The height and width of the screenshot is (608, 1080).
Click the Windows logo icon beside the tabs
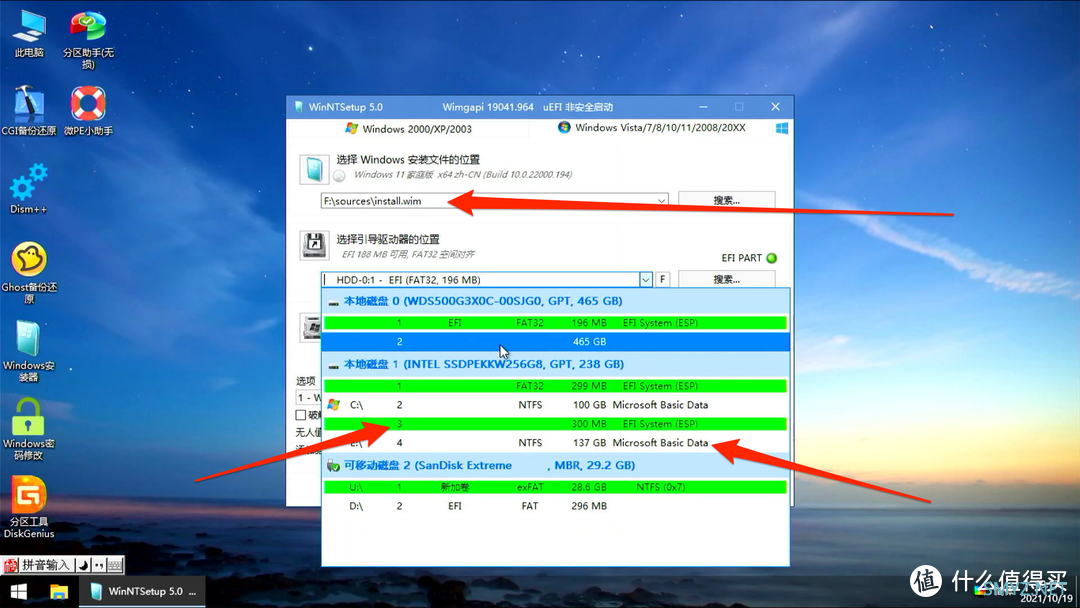click(782, 128)
